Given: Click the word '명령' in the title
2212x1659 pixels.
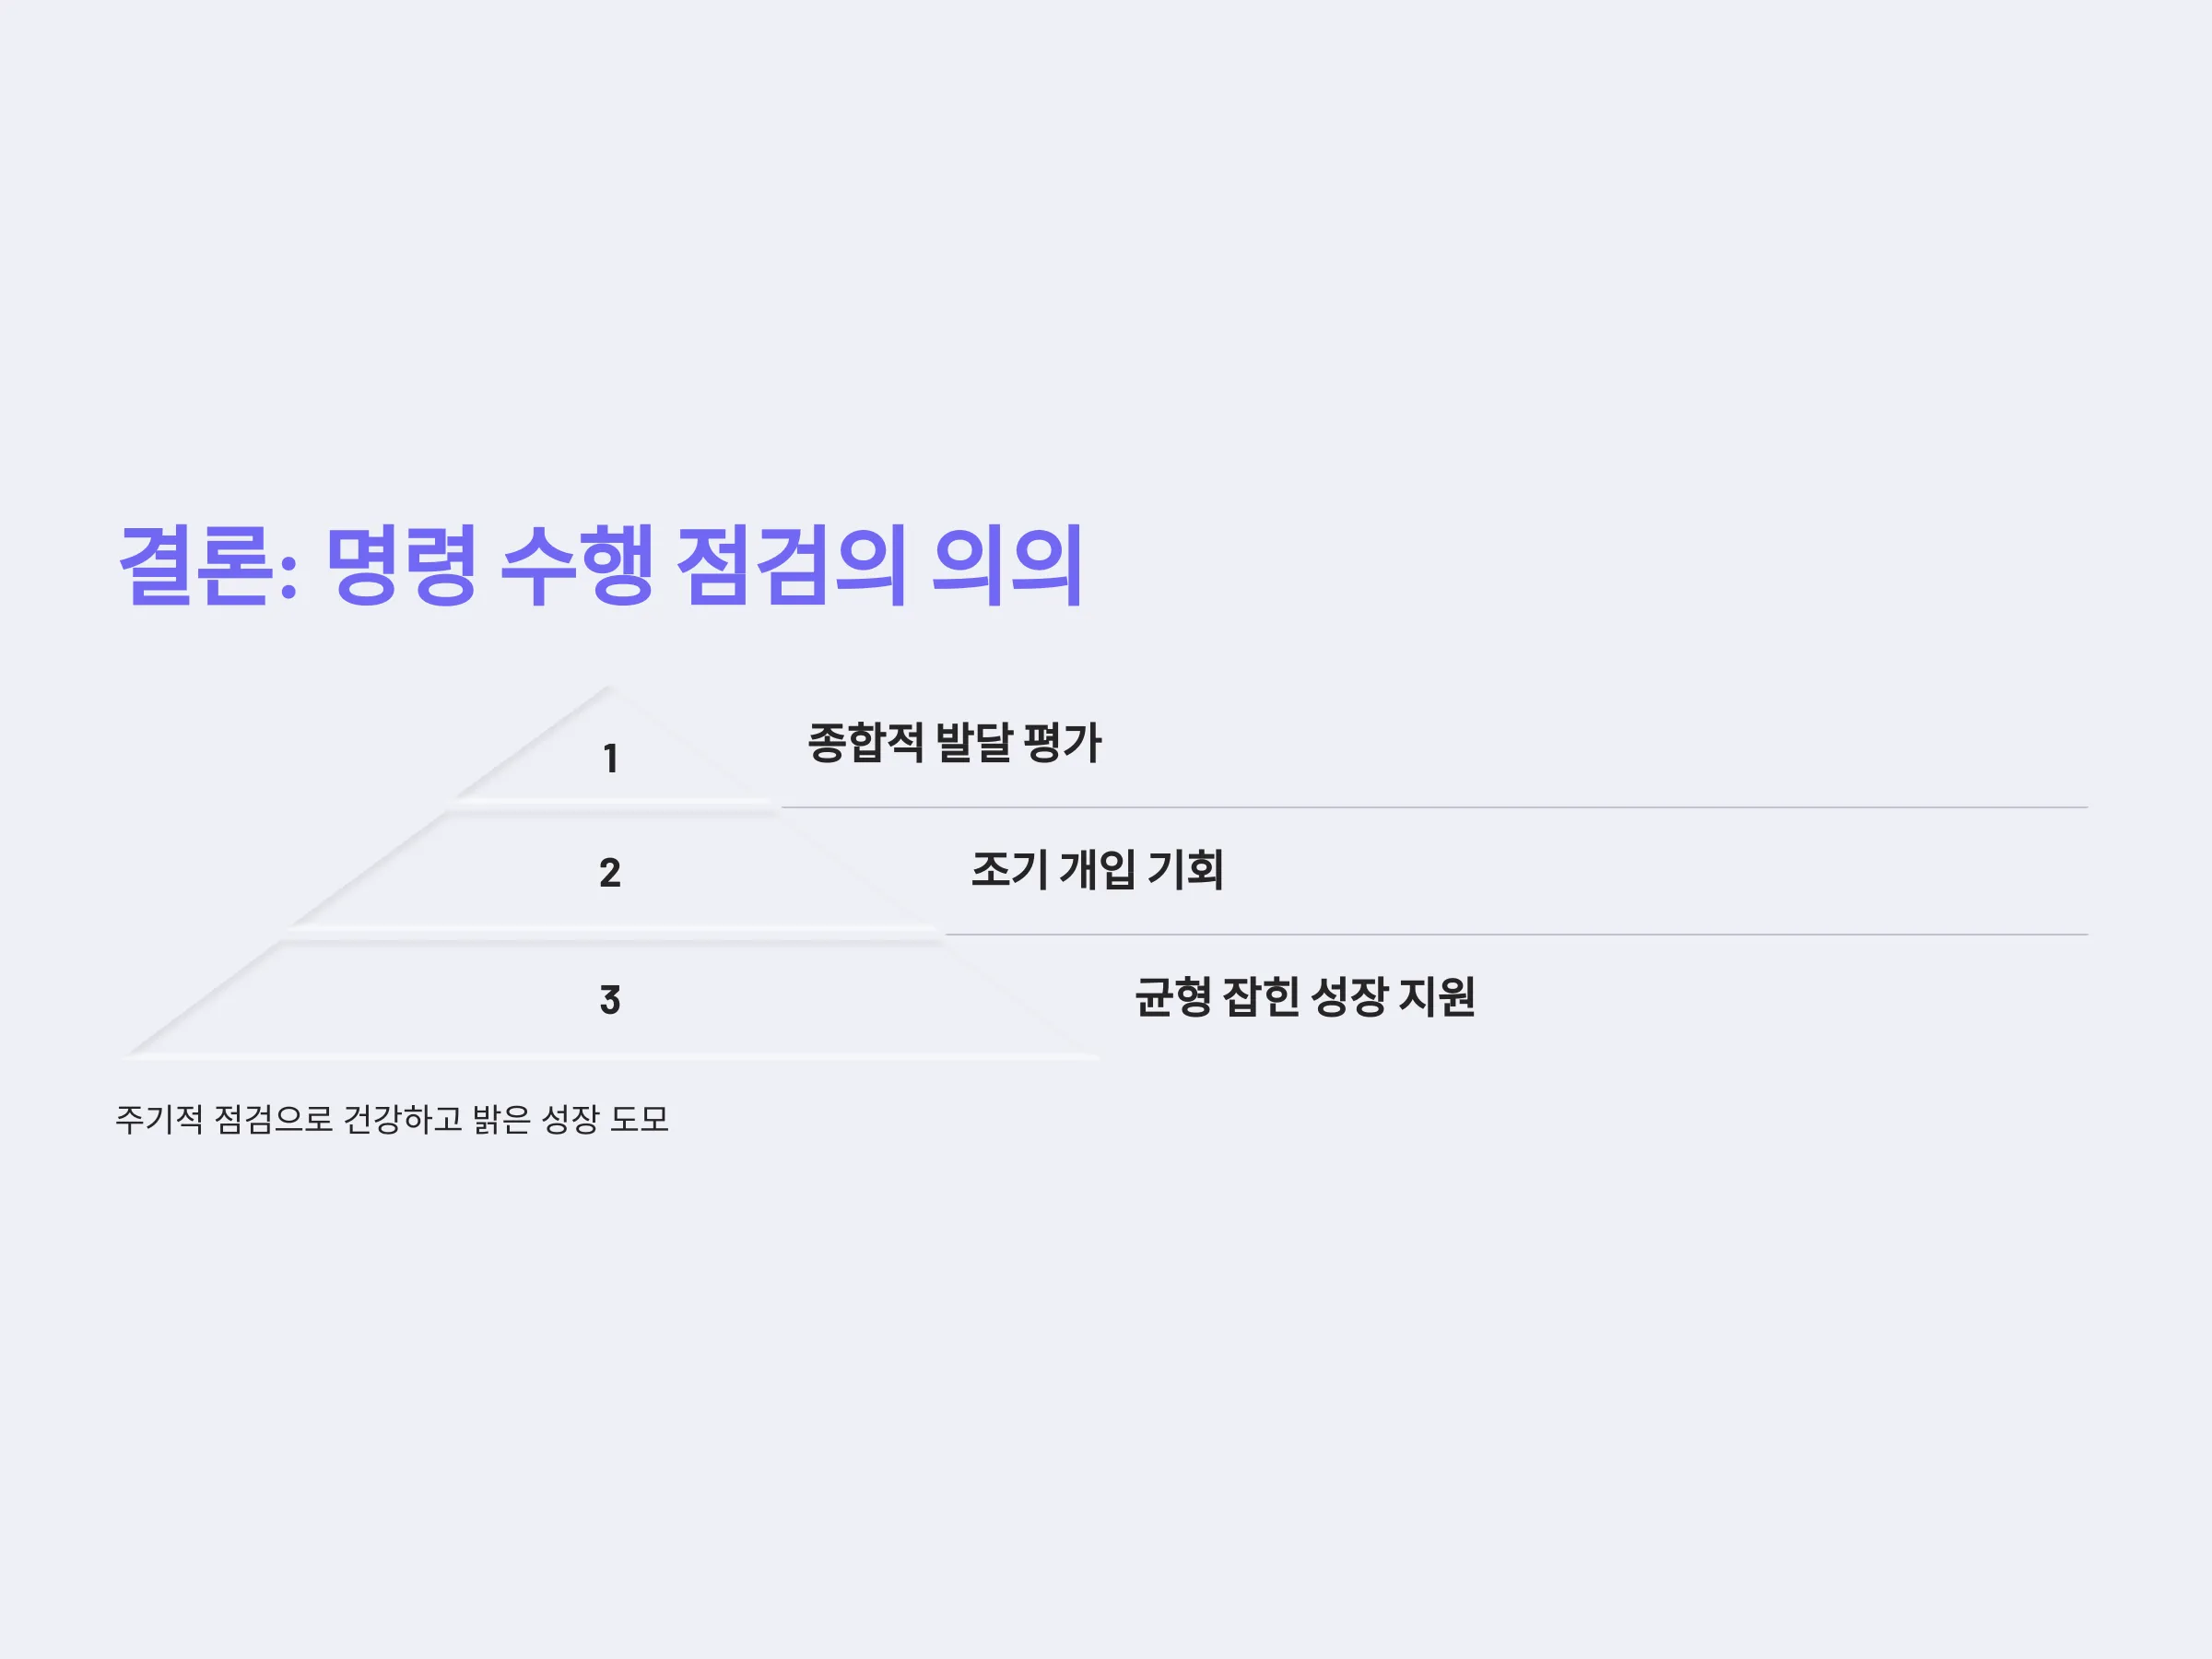Looking at the screenshot, I should click(x=401, y=565).
